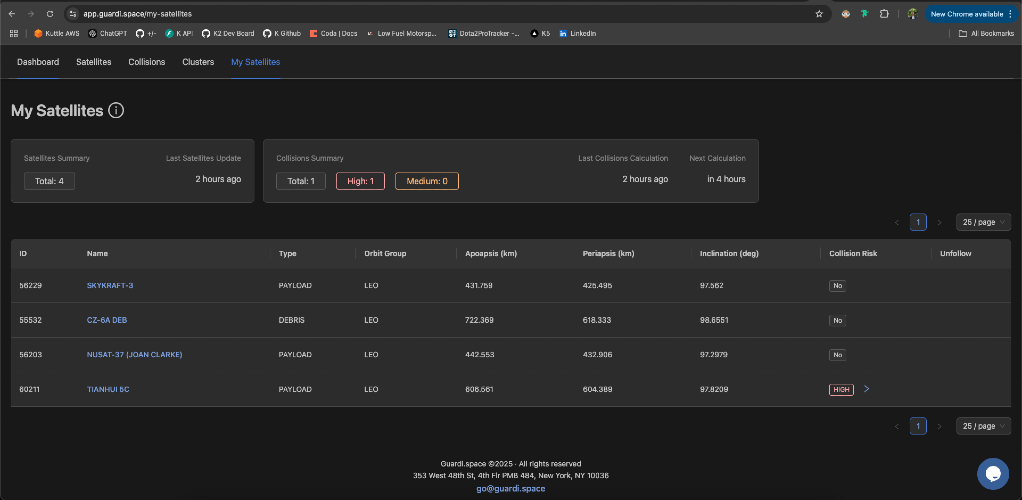Click the No risk tag for CZ-6A DEB
This screenshot has width=1022, height=500.
[838, 320]
